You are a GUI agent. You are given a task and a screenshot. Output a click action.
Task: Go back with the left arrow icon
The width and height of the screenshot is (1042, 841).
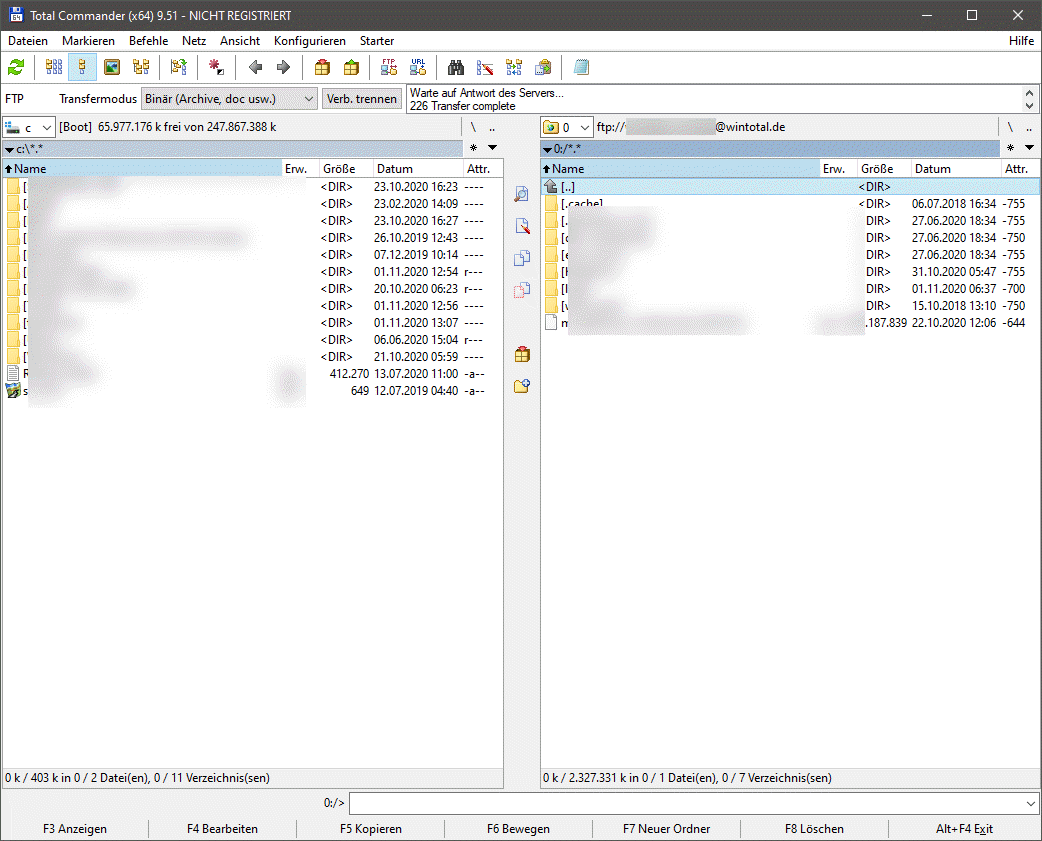(x=255, y=67)
